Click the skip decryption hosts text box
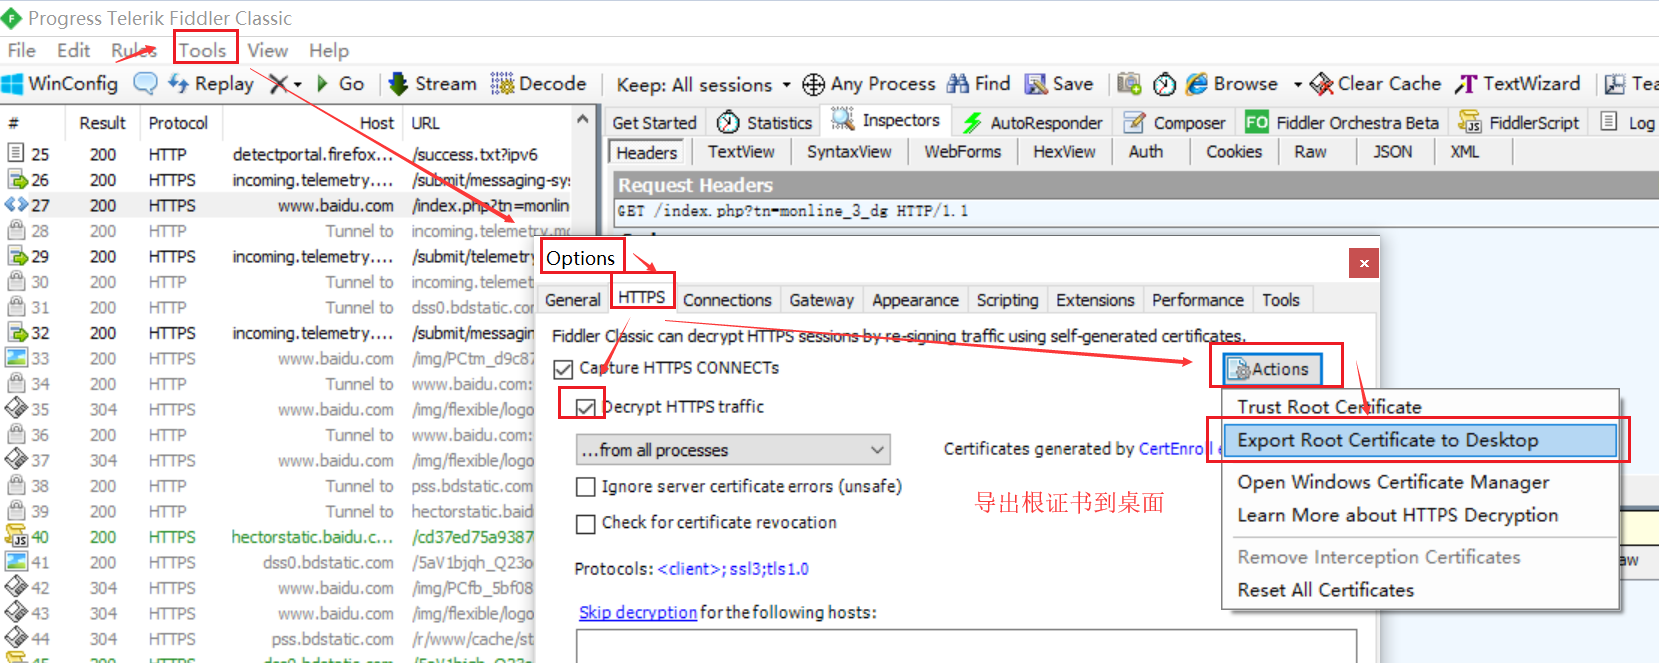The image size is (1659, 663). point(966,646)
